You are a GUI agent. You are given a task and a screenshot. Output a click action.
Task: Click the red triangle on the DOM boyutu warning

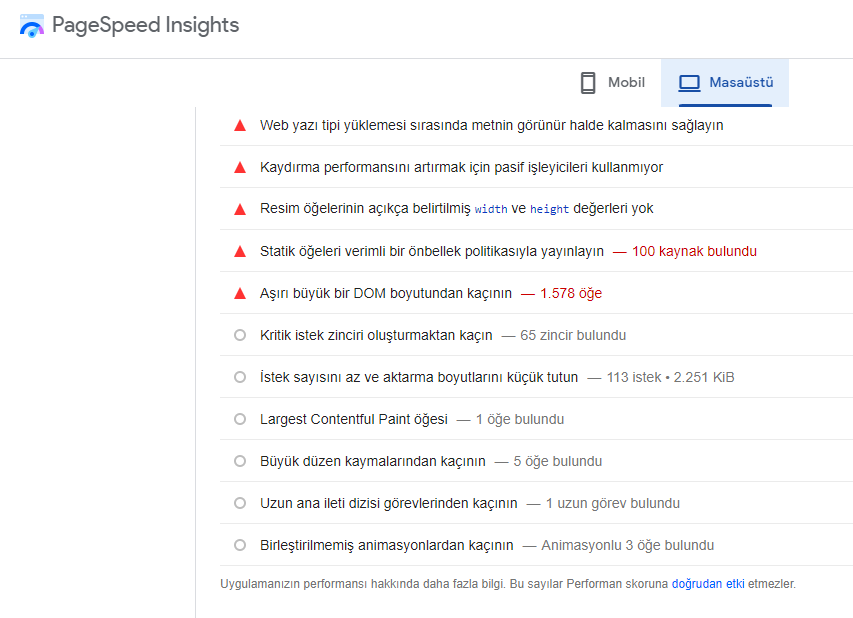click(x=239, y=293)
